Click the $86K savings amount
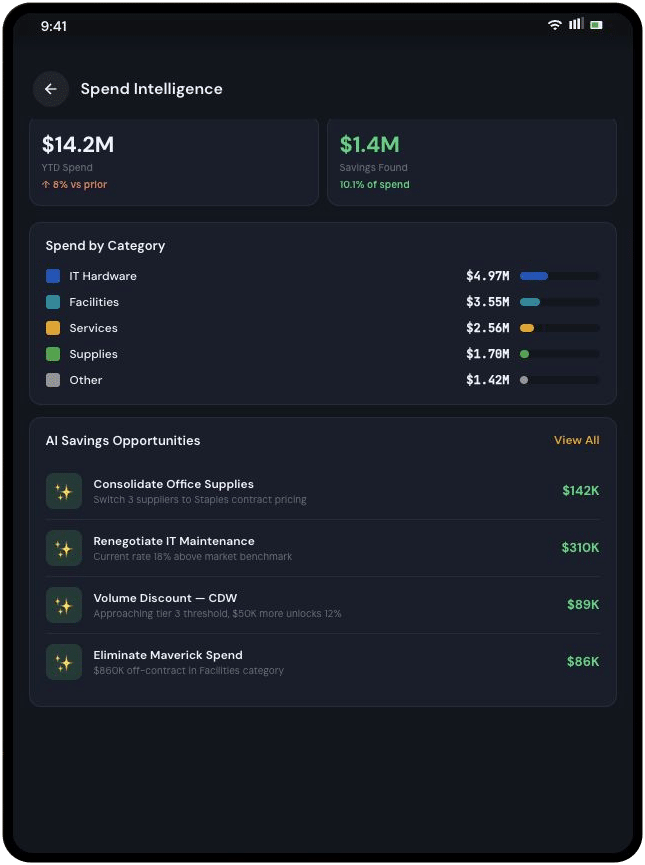This screenshot has height=865, width=645. tap(583, 661)
